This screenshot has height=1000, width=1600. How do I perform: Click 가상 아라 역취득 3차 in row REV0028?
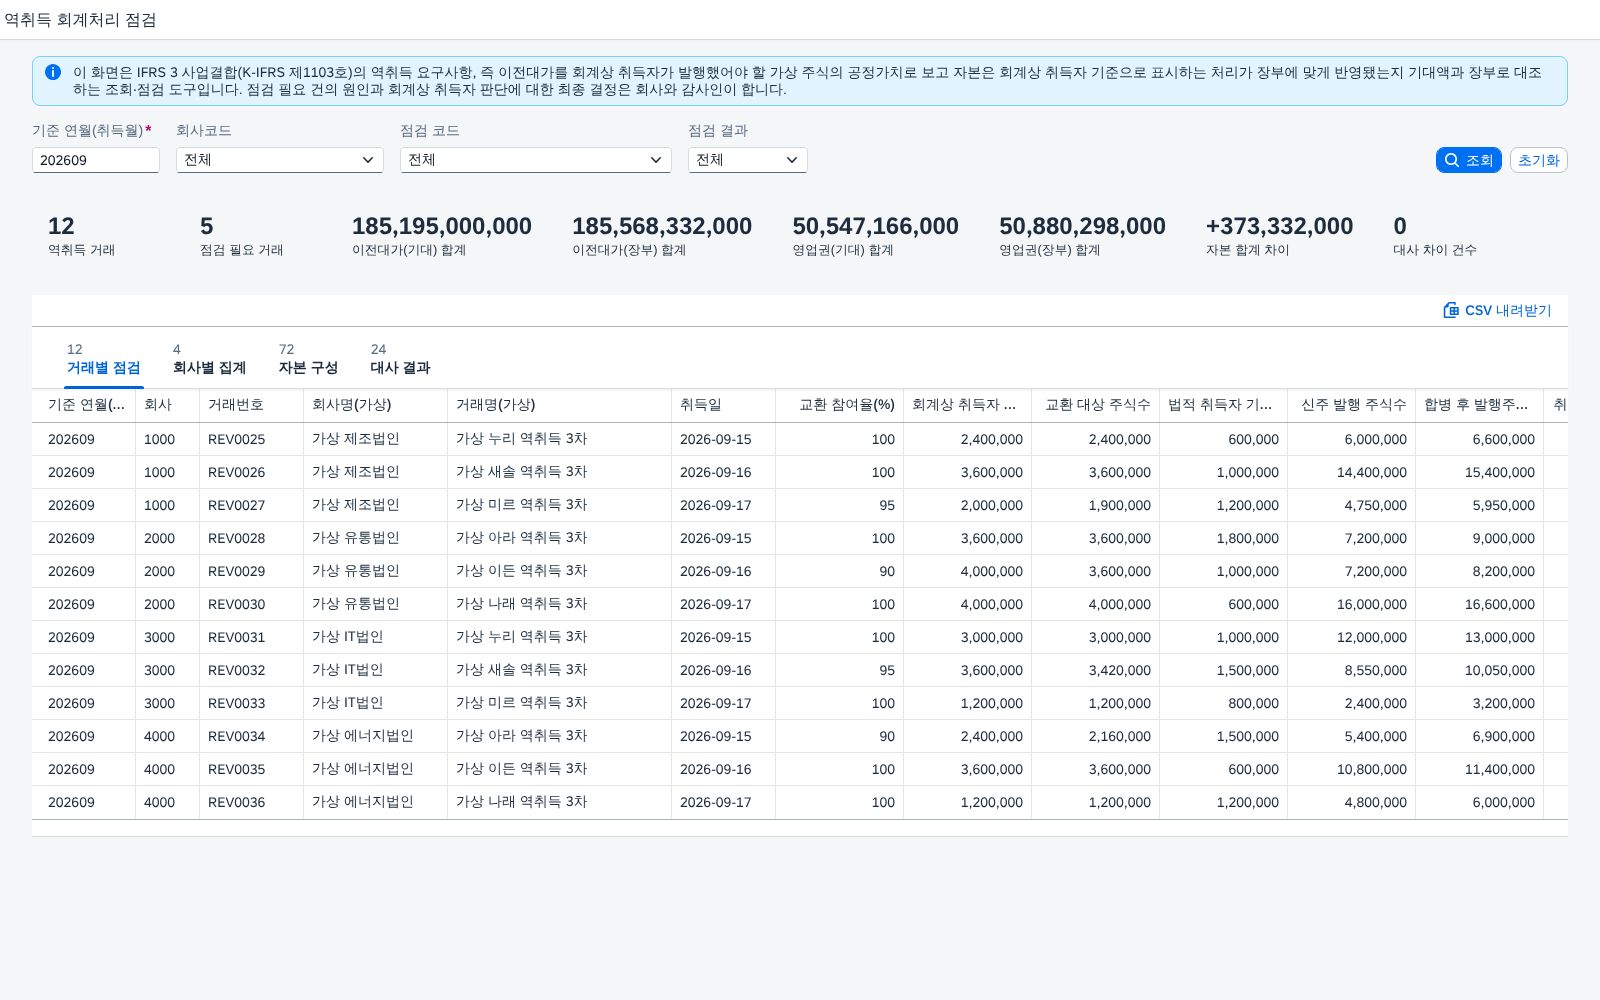coord(521,538)
